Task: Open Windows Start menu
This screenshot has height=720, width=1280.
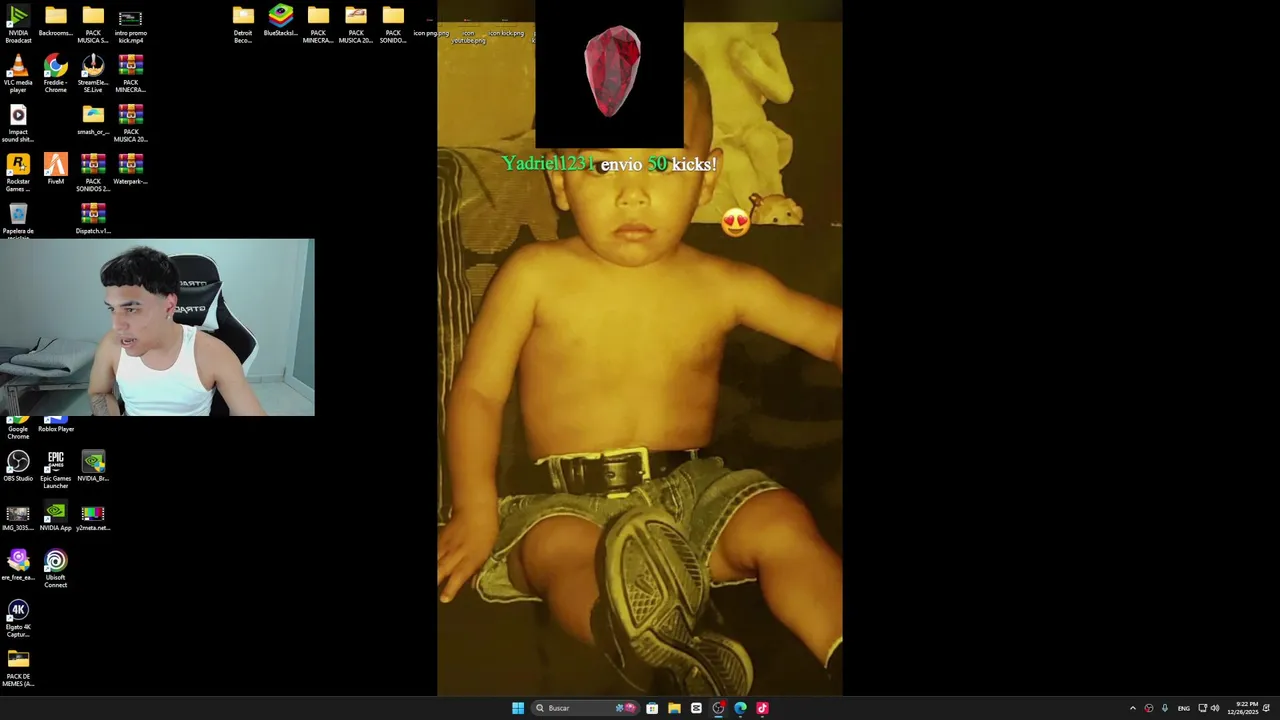Action: pyautogui.click(x=518, y=708)
